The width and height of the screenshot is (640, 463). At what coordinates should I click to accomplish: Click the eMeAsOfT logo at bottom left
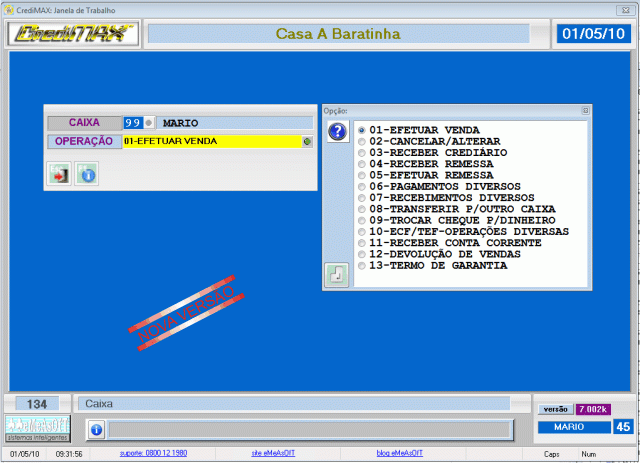[x=36, y=425]
